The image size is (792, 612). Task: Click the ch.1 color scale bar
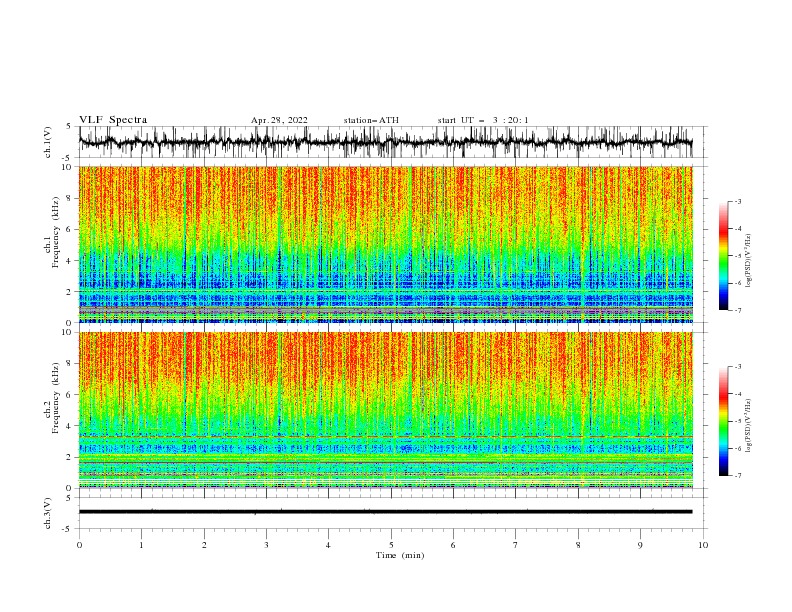tap(723, 256)
